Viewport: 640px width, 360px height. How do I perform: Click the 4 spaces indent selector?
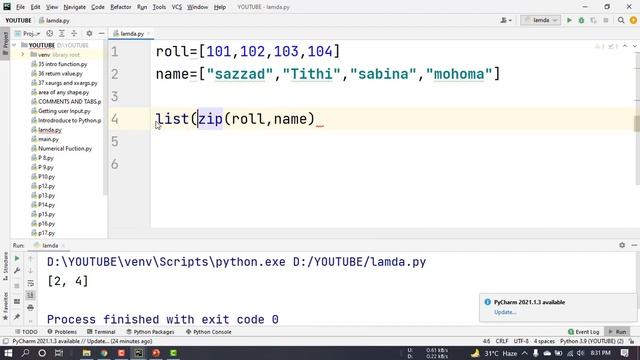544,341
